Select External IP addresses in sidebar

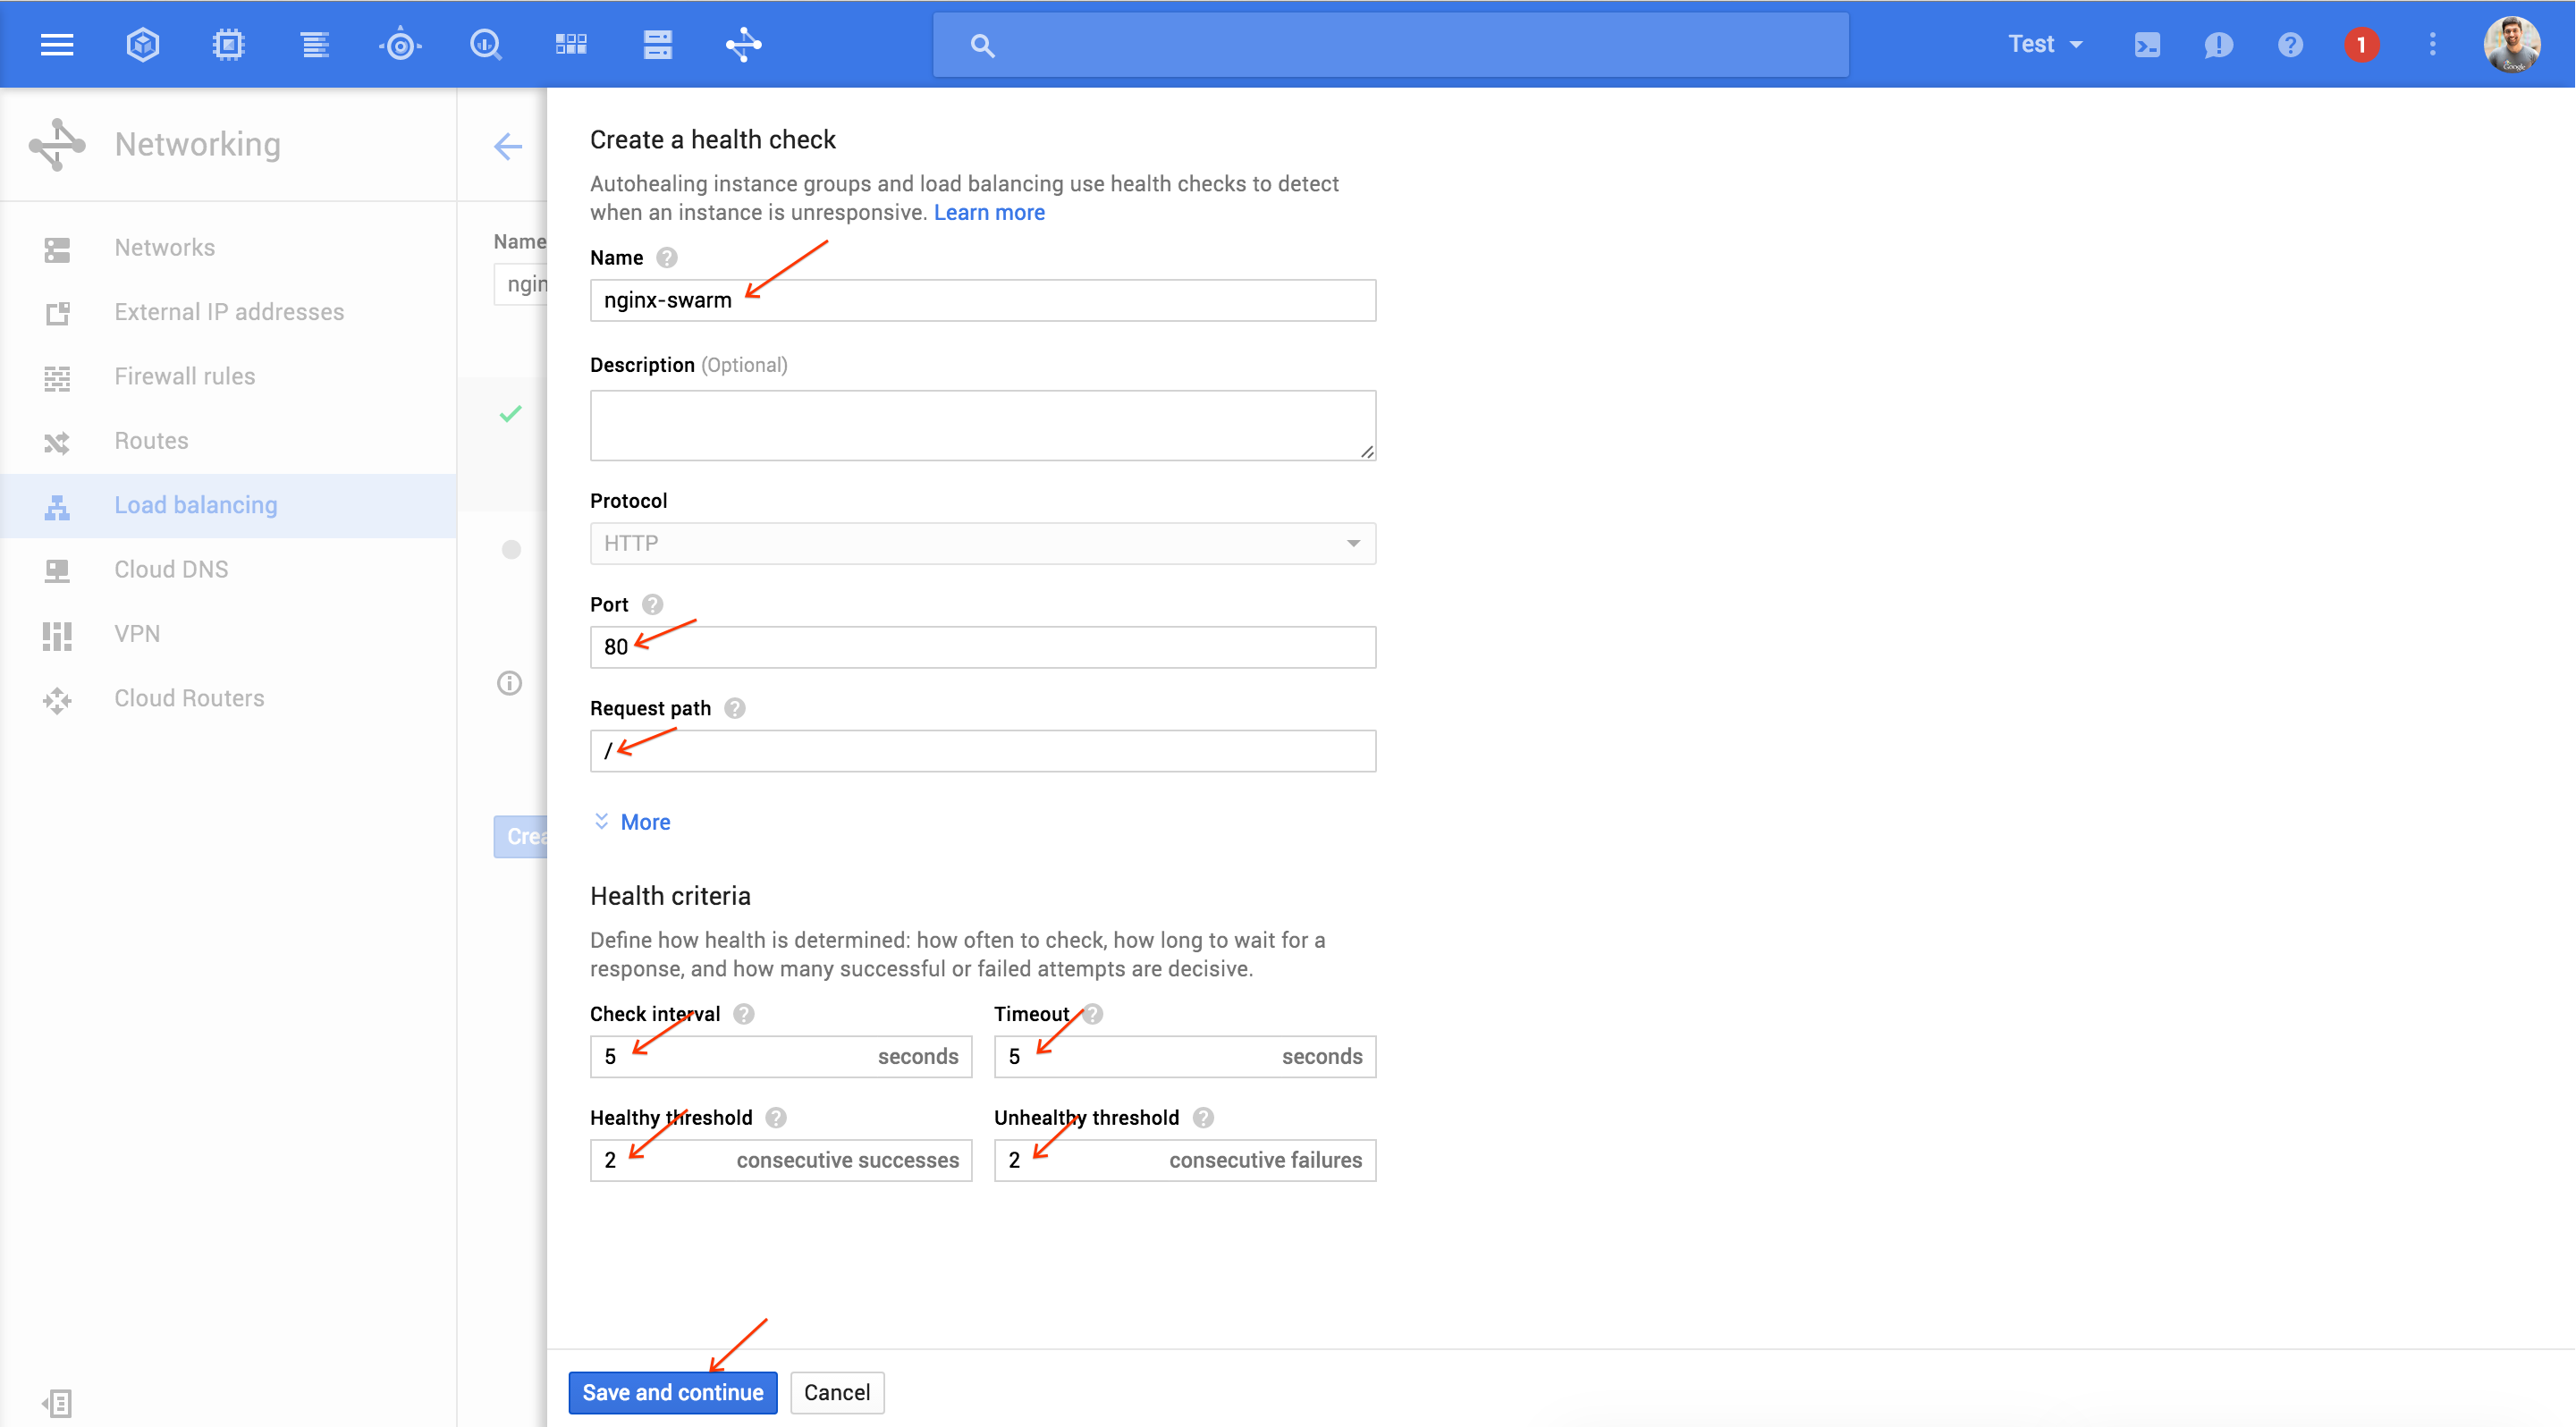point(229,312)
